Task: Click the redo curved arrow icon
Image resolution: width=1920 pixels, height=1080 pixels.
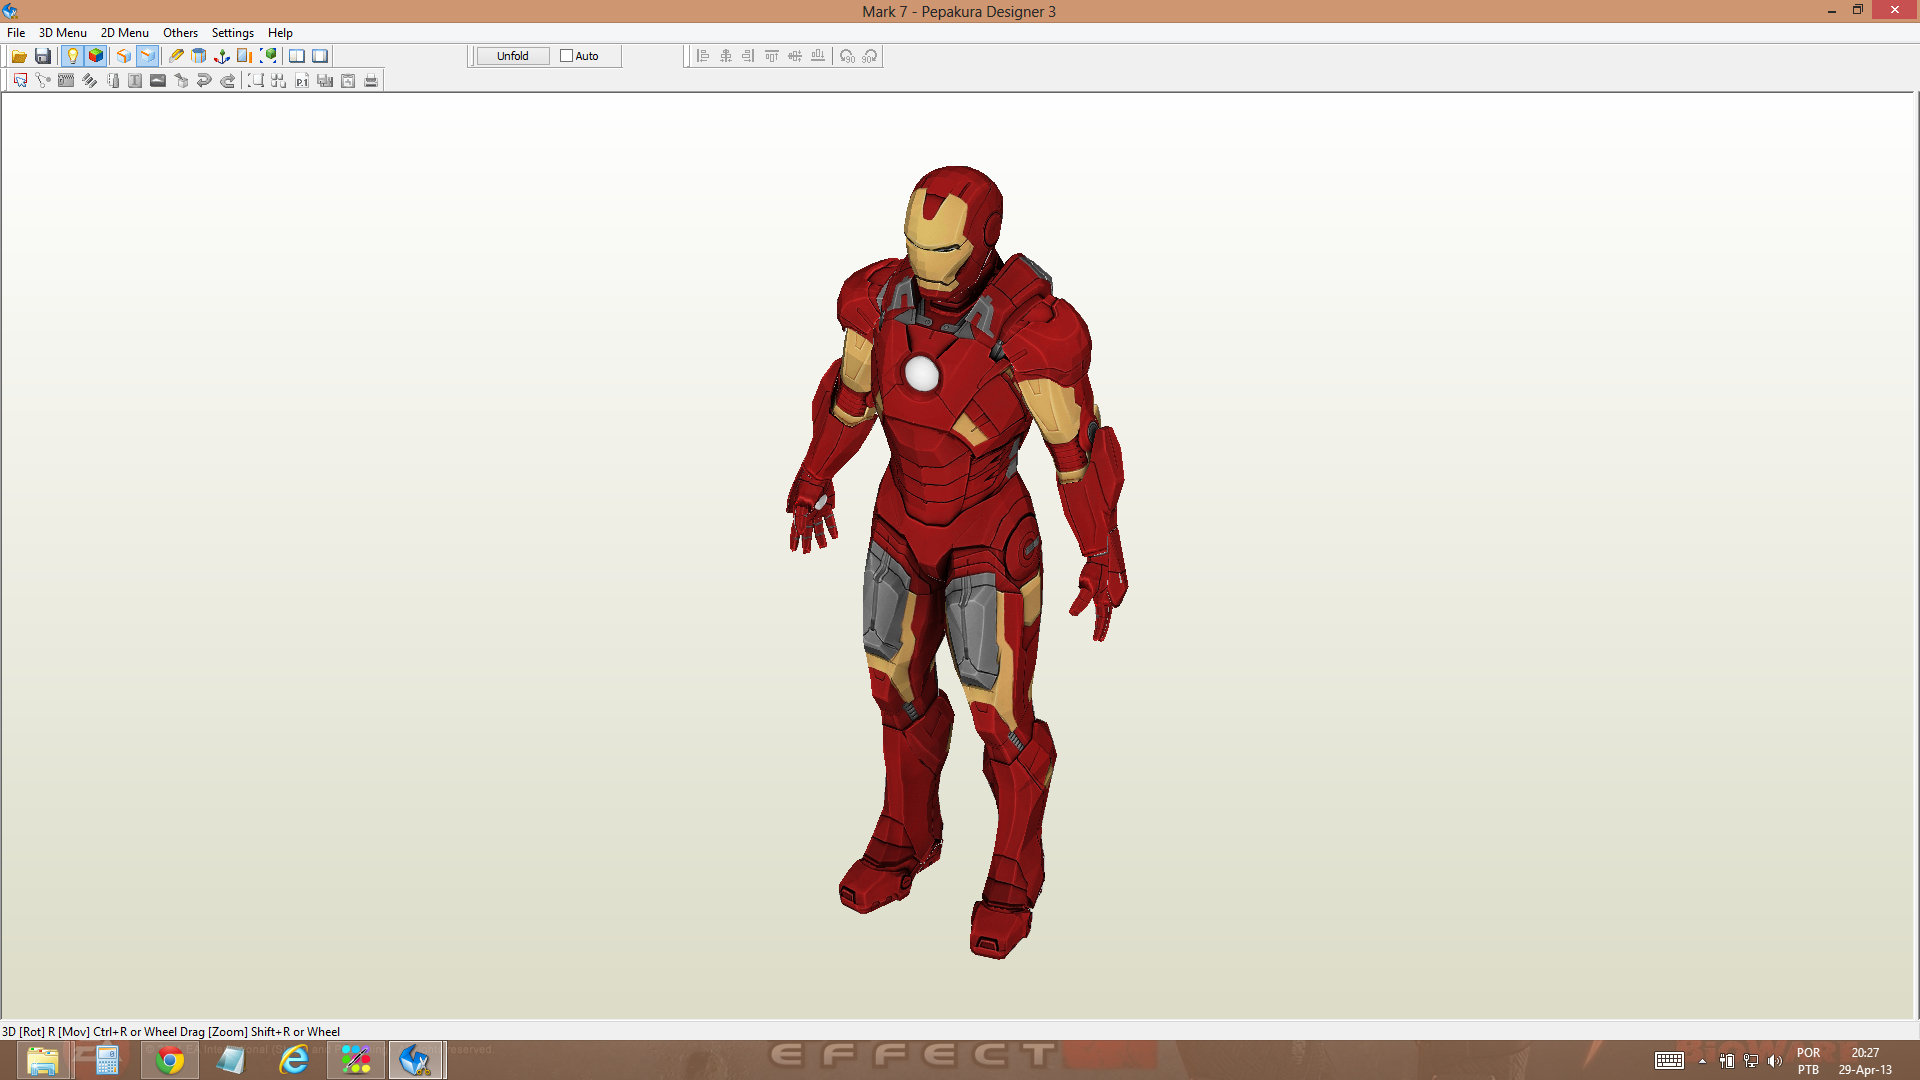Action: click(228, 81)
